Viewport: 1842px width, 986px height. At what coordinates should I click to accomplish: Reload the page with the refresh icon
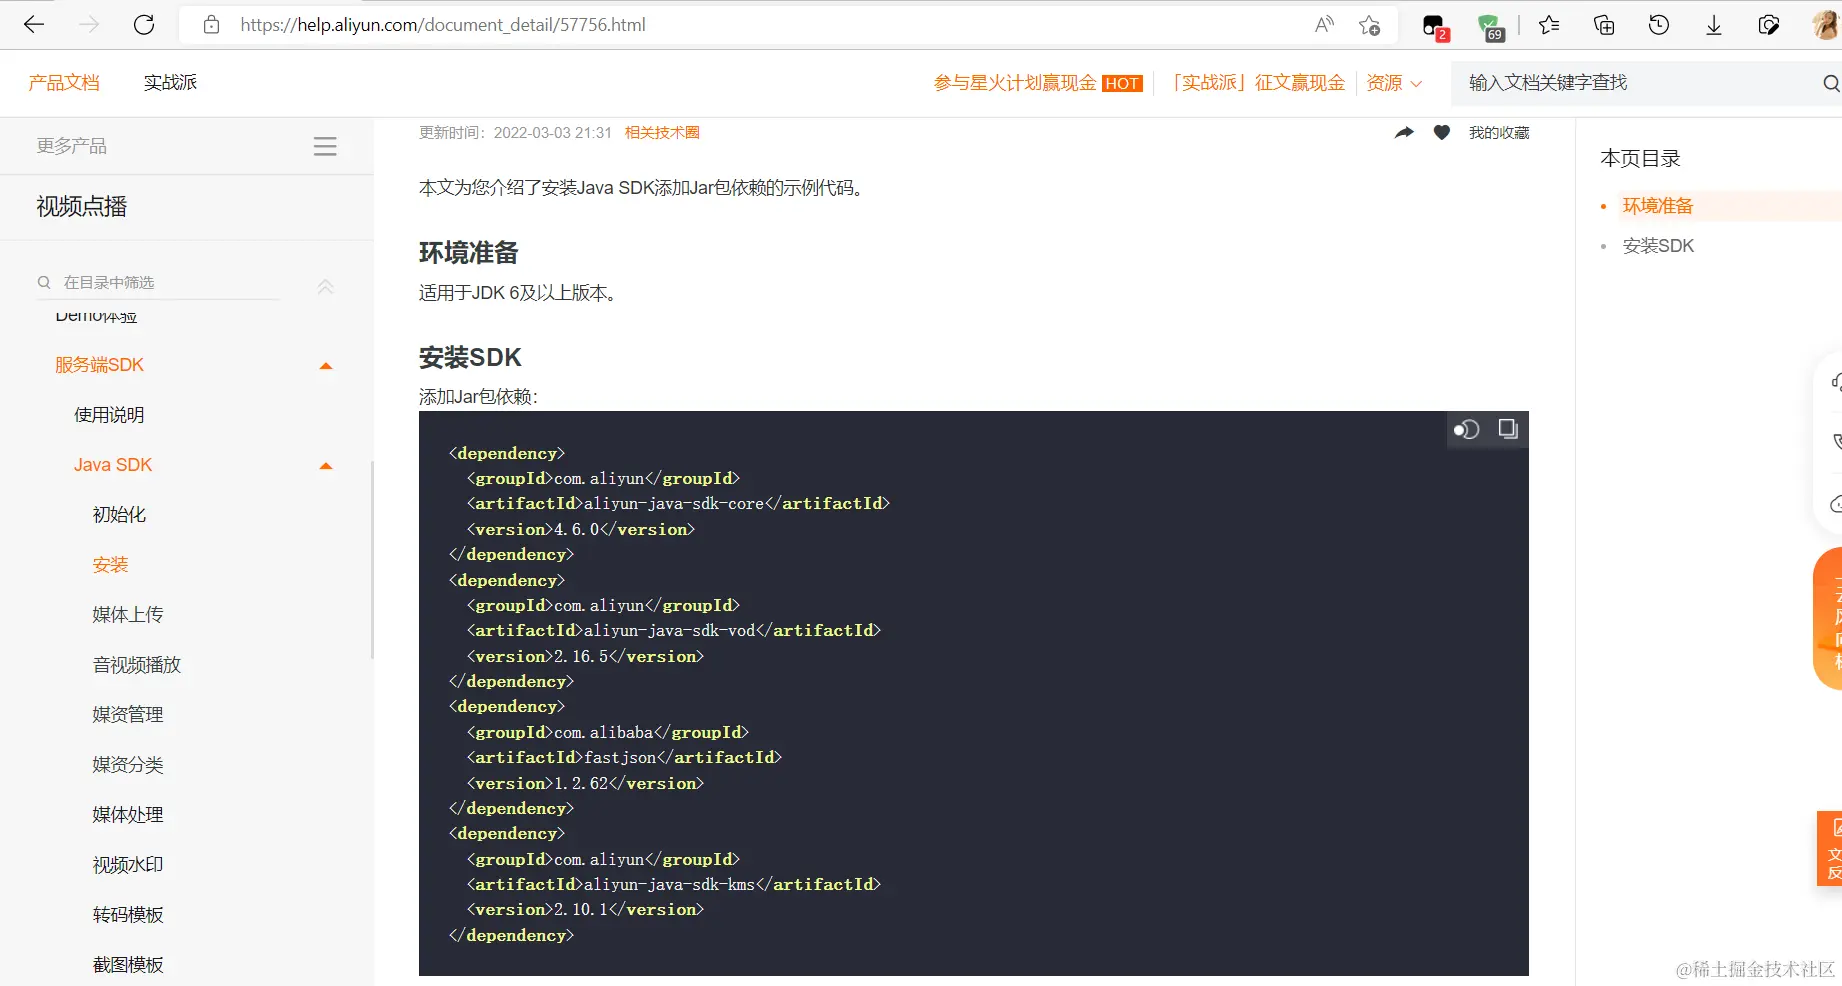tap(143, 24)
